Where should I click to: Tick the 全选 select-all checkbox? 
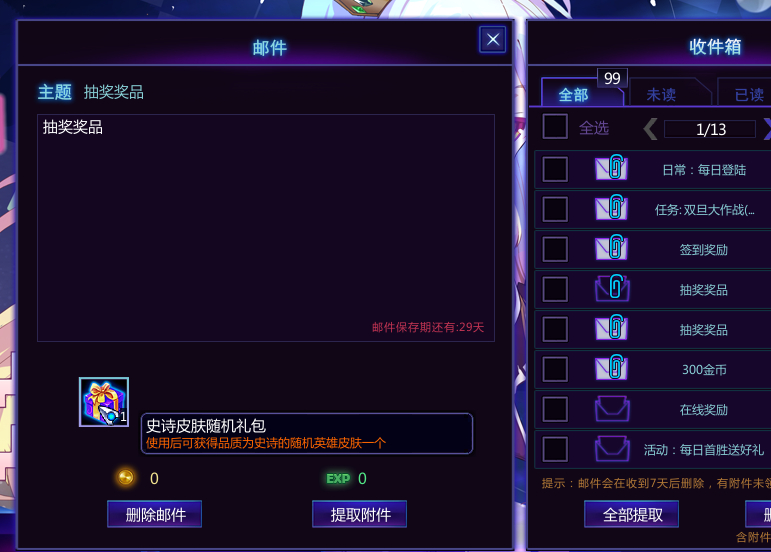tap(555, 126)
